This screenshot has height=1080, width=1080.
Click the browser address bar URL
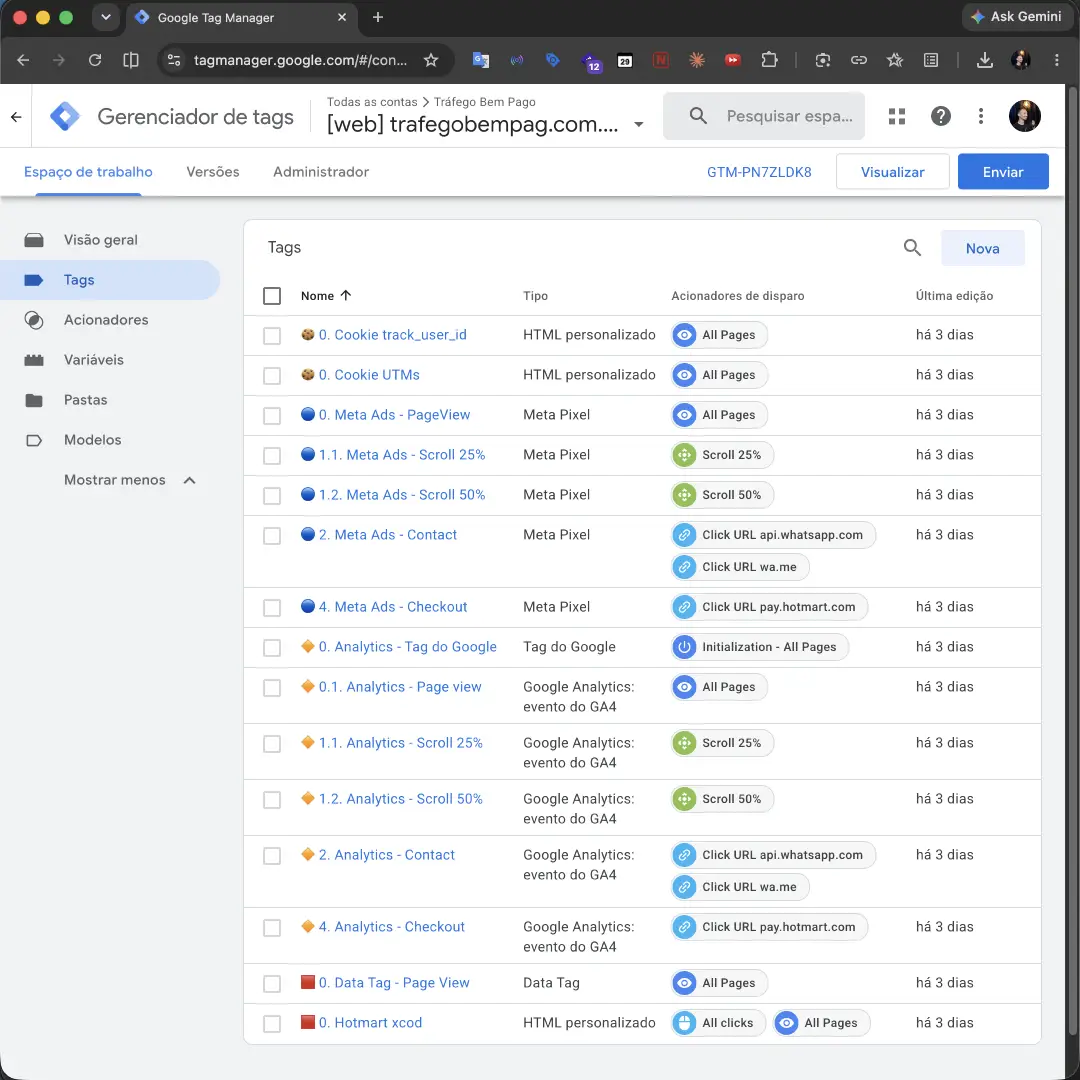(x=300, y=60)
